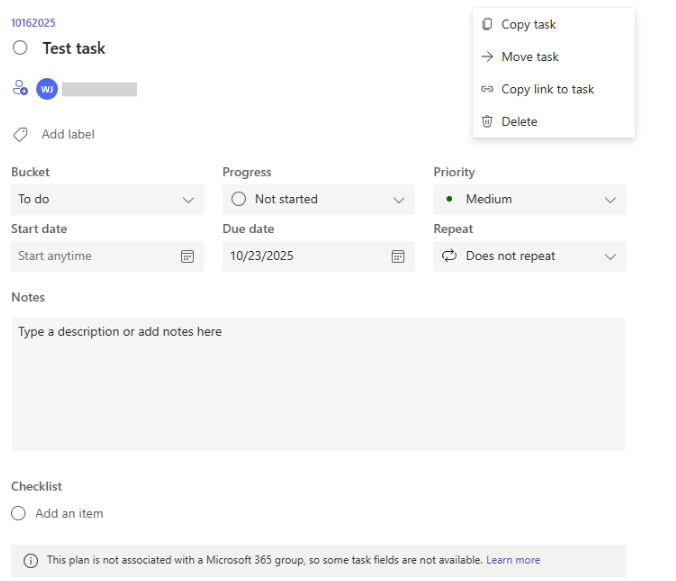The image size is (676, 581).
Task: Select Move task from menu
Action: coord(530,57)
